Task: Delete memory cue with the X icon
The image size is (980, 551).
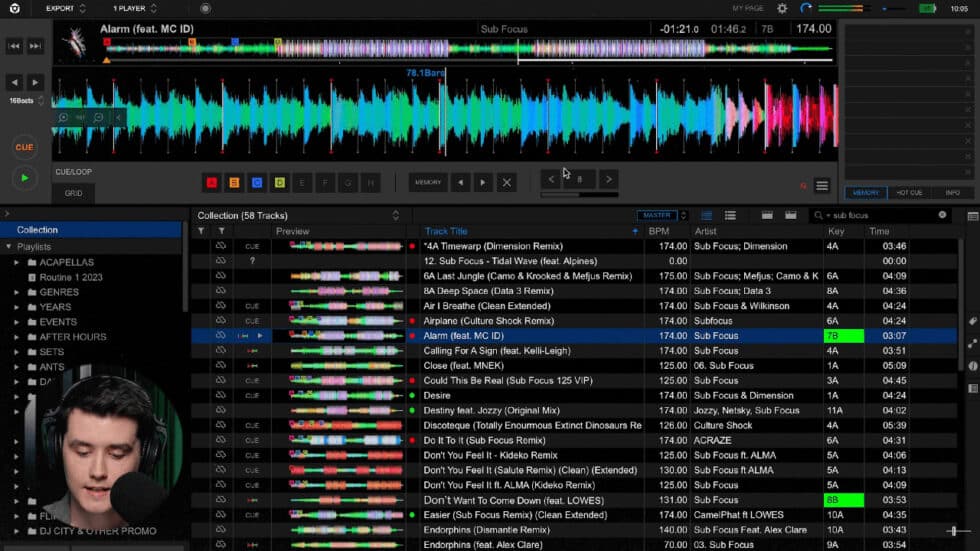Action: click(x=506, y=182)
